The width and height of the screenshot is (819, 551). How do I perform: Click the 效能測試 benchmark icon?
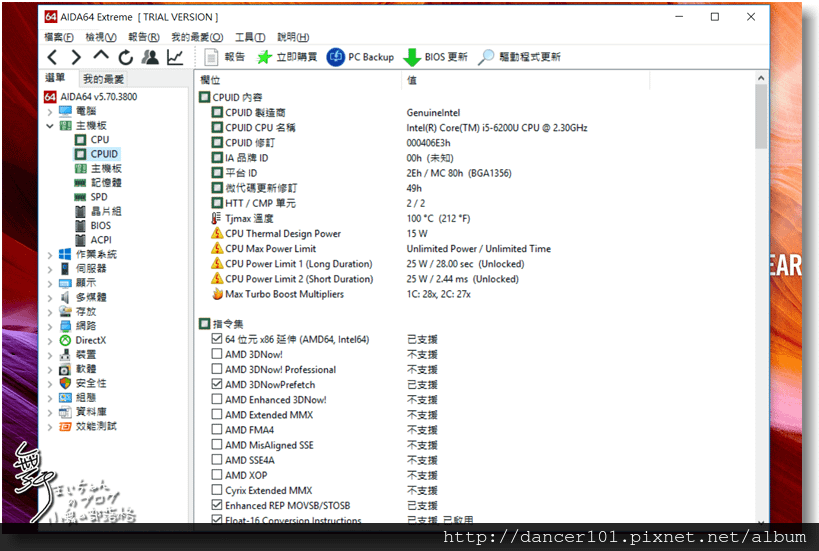[65, 427]
